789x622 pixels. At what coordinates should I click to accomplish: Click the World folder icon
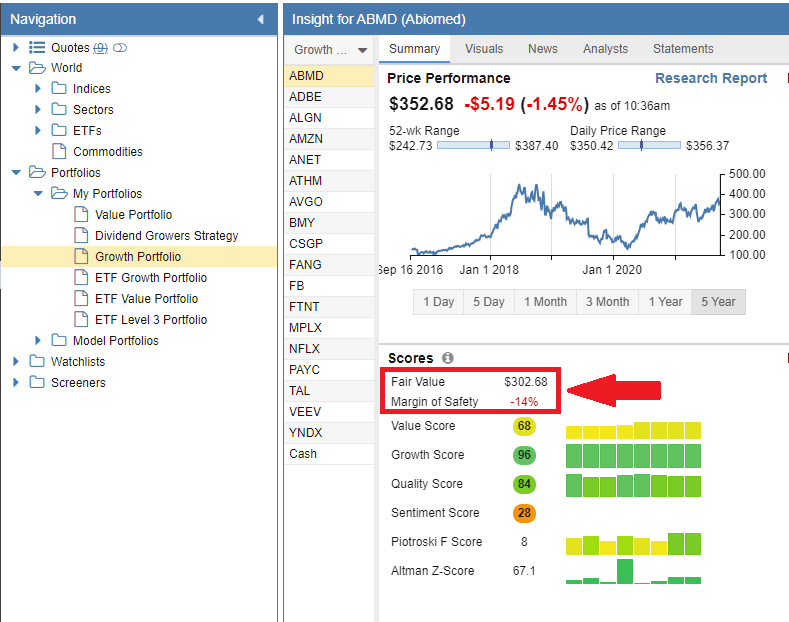click(37, 67)
